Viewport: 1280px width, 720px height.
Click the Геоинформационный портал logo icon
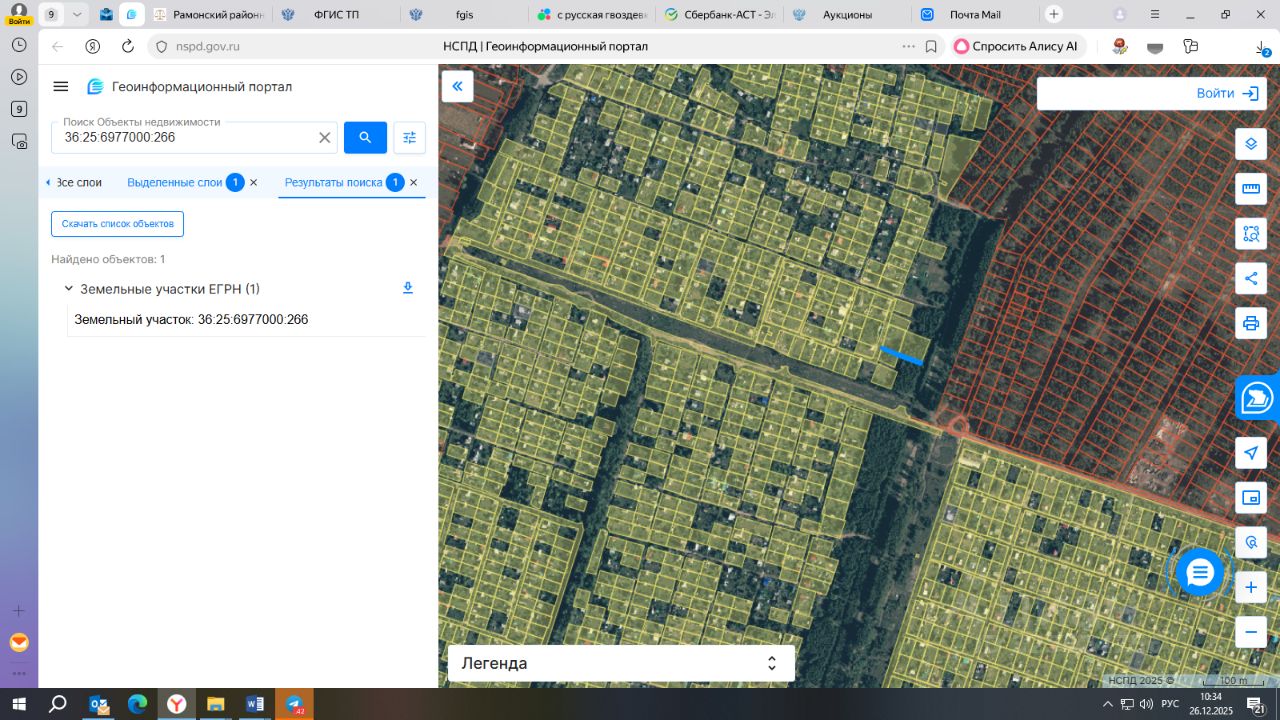(x=95, y=87)
